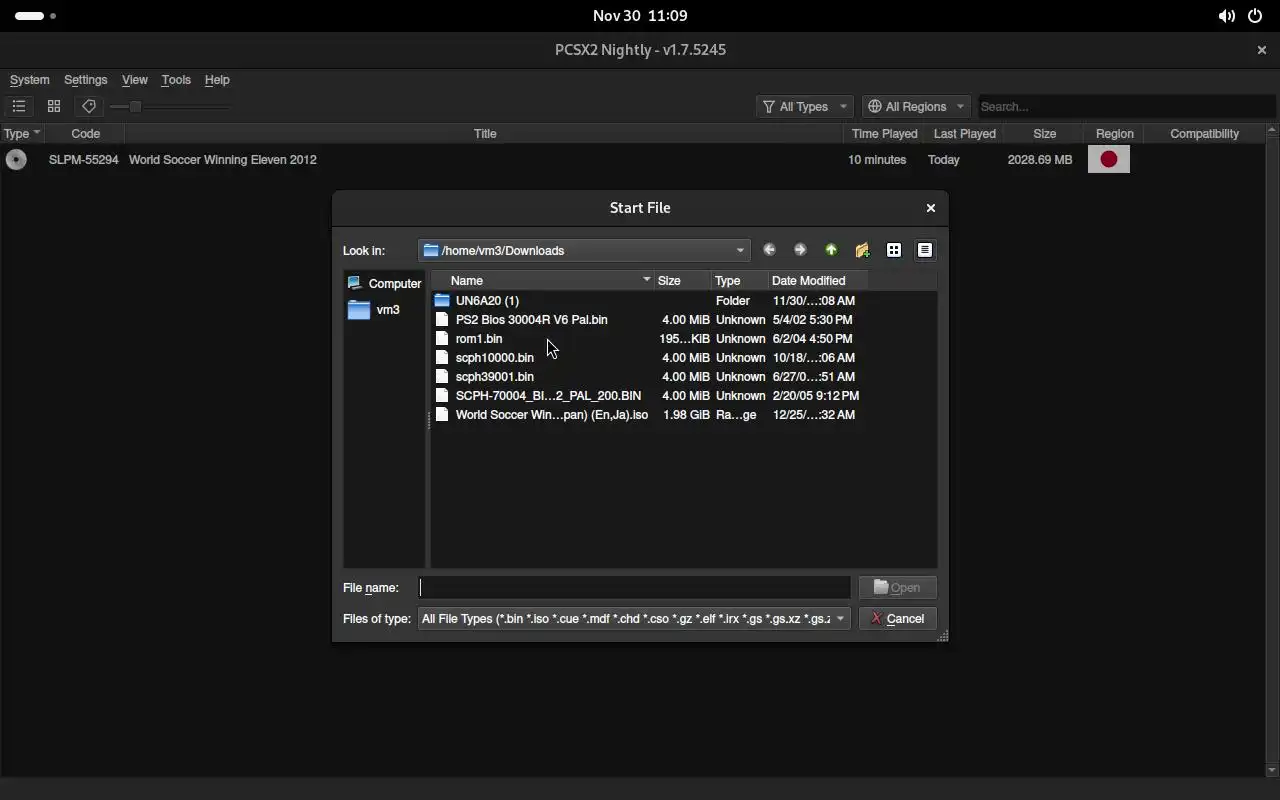Switch file dialog to icon list view
This screenshot has width=1280, height=800.
pyautogui.click(x=894, y=250)
